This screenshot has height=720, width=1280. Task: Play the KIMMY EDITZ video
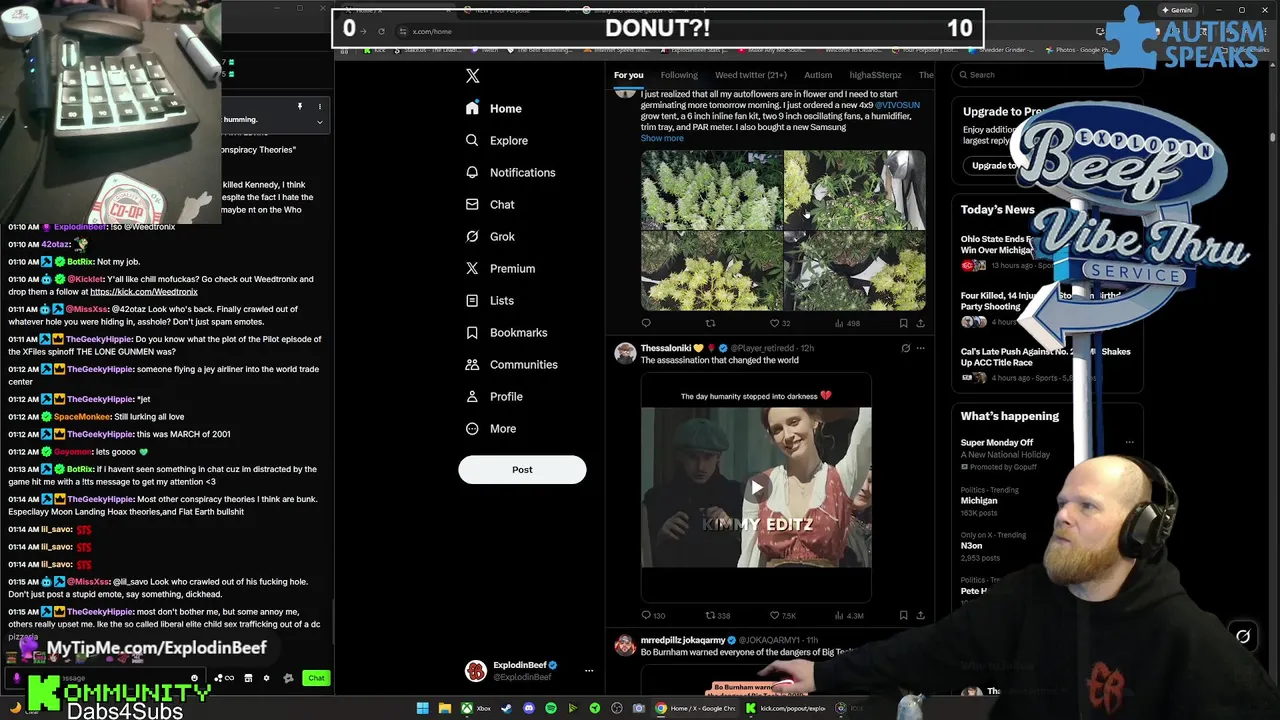click(x=756, y=487)
